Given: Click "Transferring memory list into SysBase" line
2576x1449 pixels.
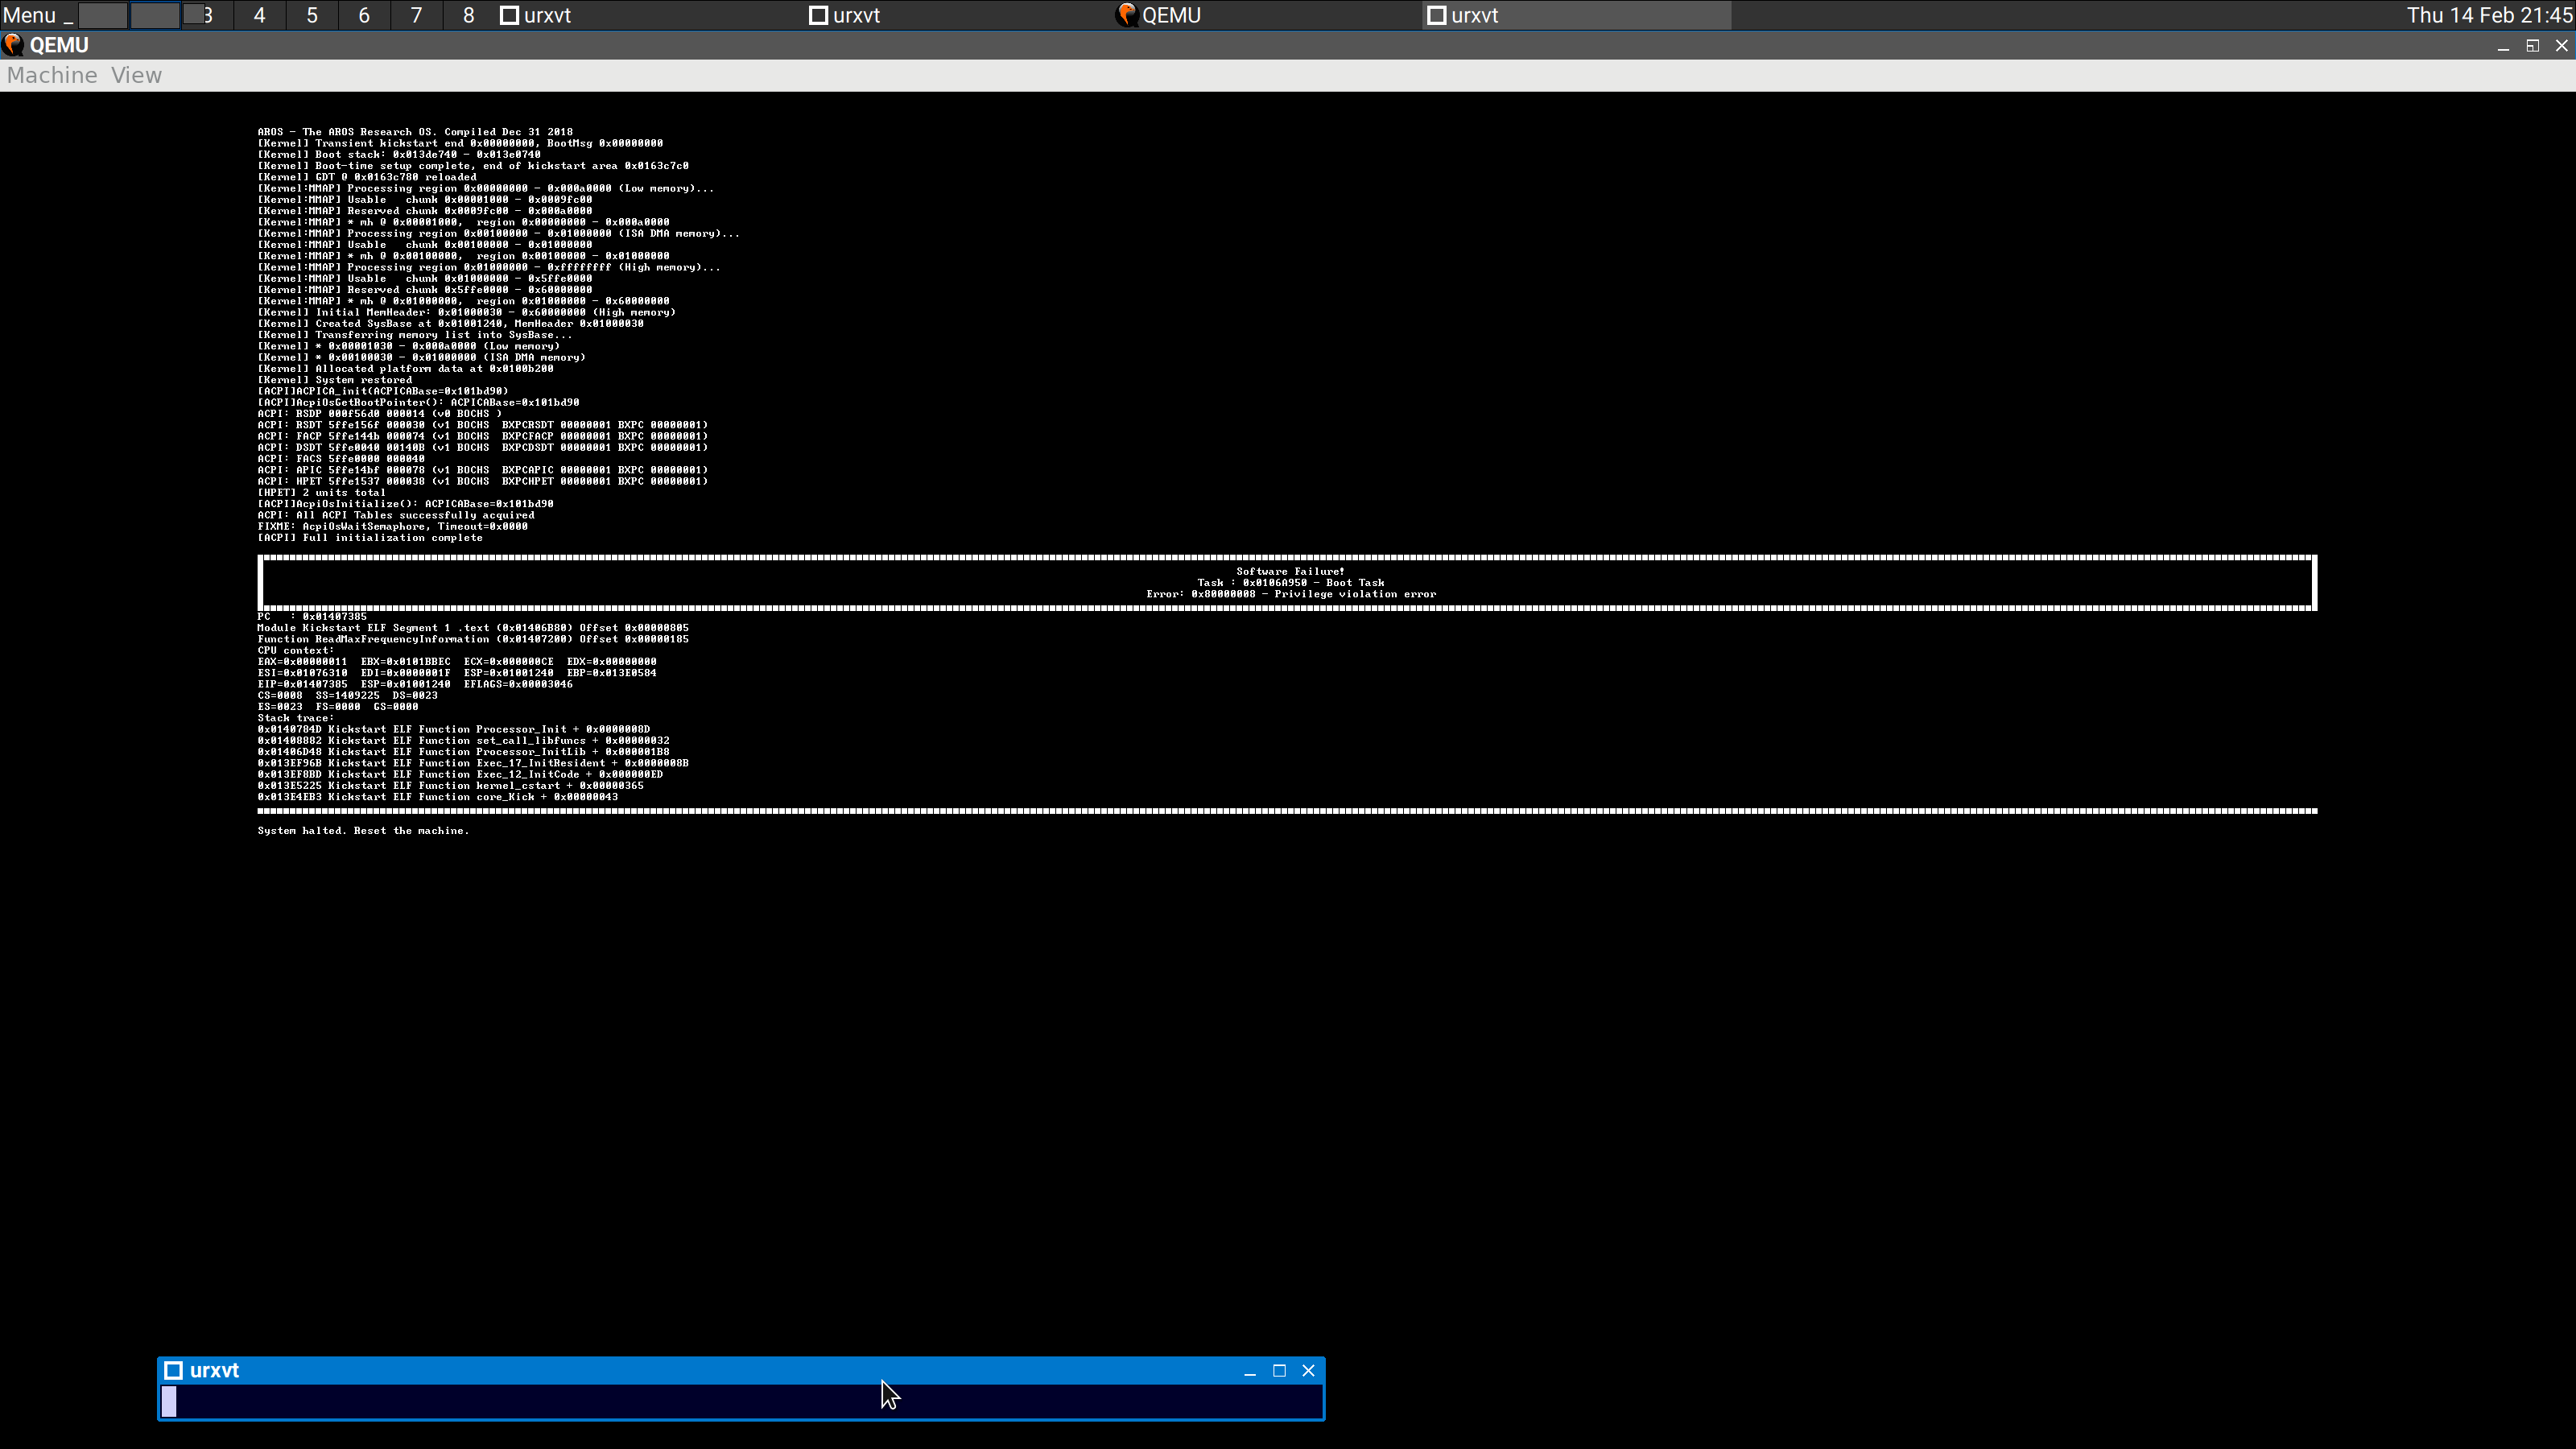Looking at the screenshot, I should (x=415, y=335).
